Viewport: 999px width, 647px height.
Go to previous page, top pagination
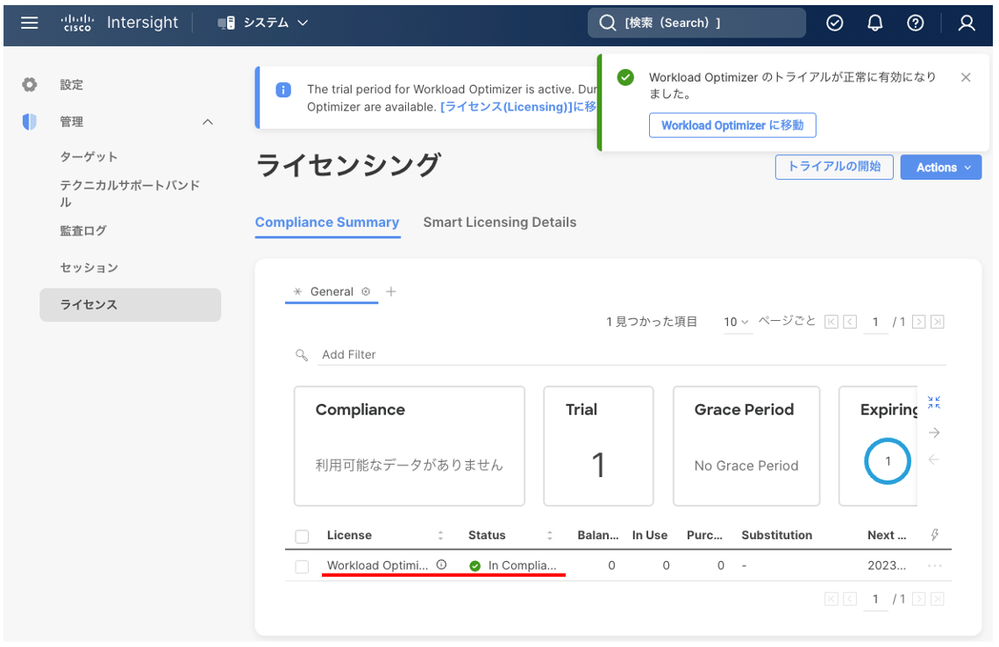(x=850, y=322)
